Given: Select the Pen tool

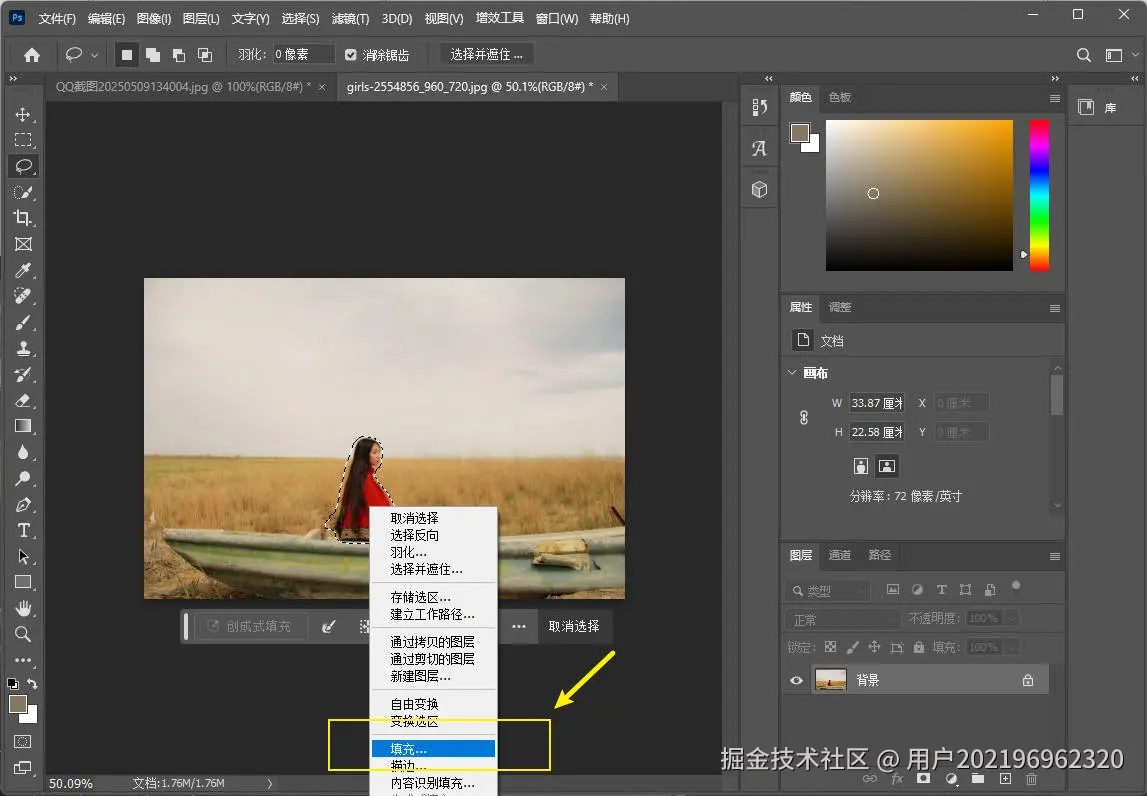Looking at the screenshot, I should click(x=23, y=505).
